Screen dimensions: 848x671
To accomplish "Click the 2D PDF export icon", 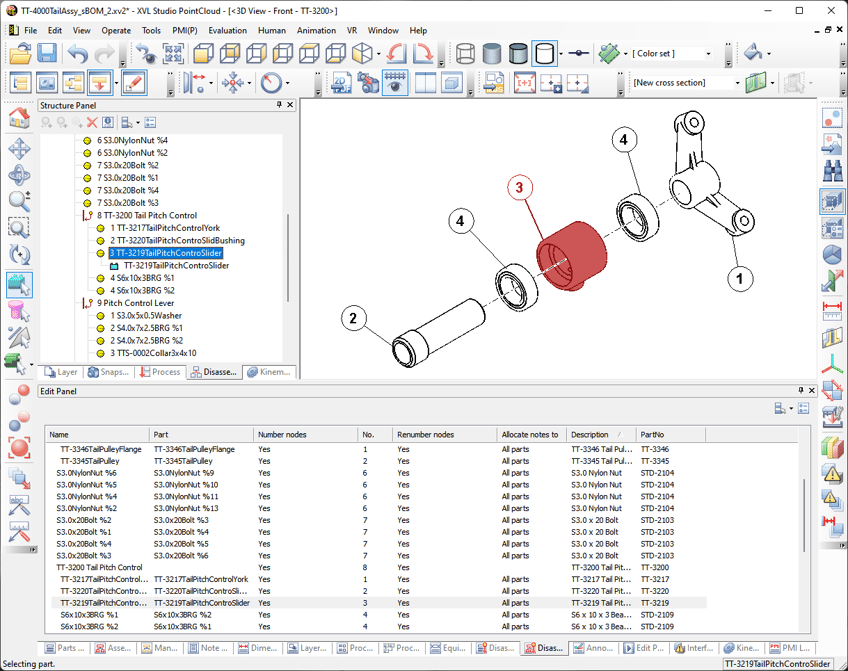I will (x=341, y=83).
